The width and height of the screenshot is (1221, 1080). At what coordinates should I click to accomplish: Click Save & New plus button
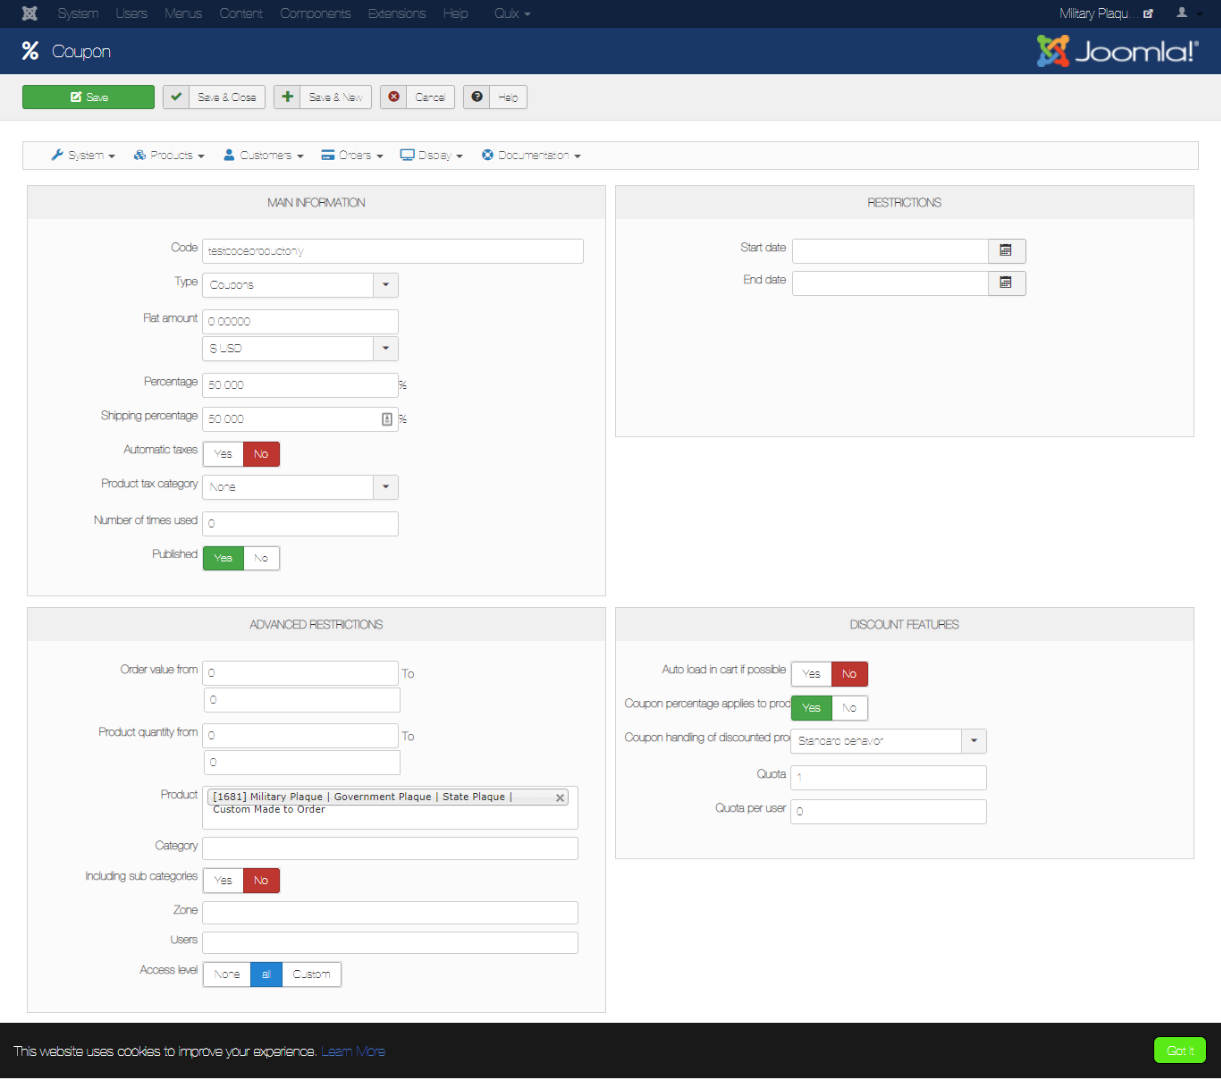point(323,97)
